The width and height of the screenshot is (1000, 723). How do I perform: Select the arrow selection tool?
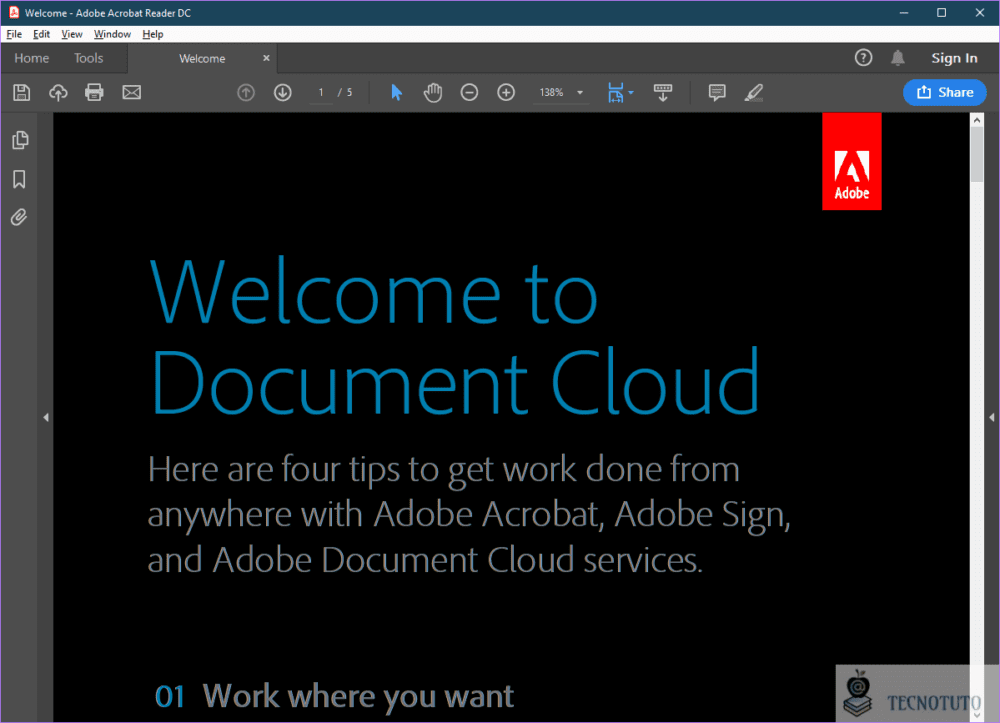(x=396, y=92)
